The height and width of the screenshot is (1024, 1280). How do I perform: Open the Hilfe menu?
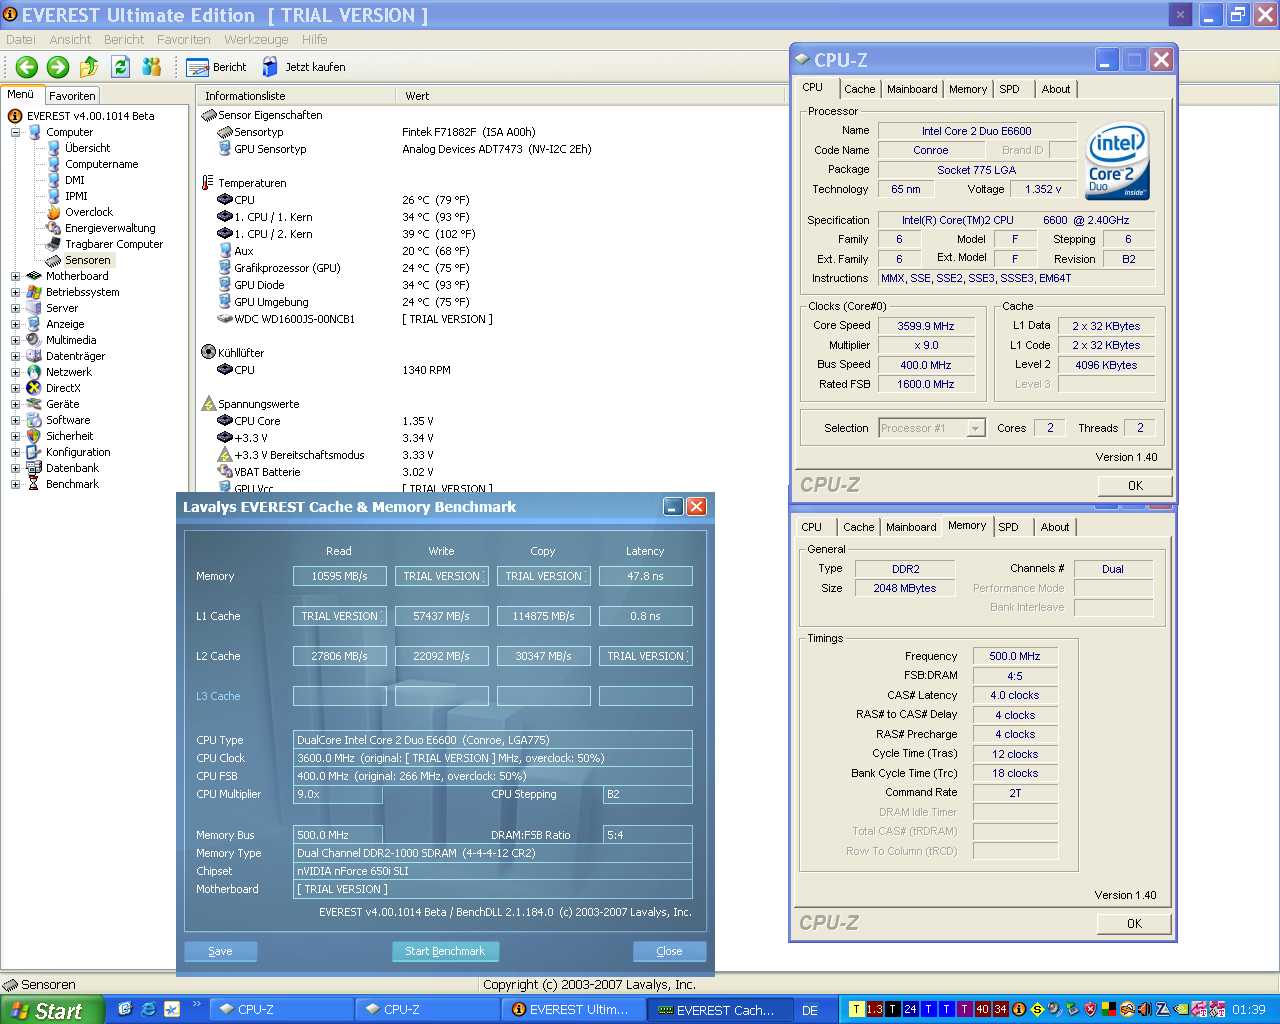click(x=314, y=40)
